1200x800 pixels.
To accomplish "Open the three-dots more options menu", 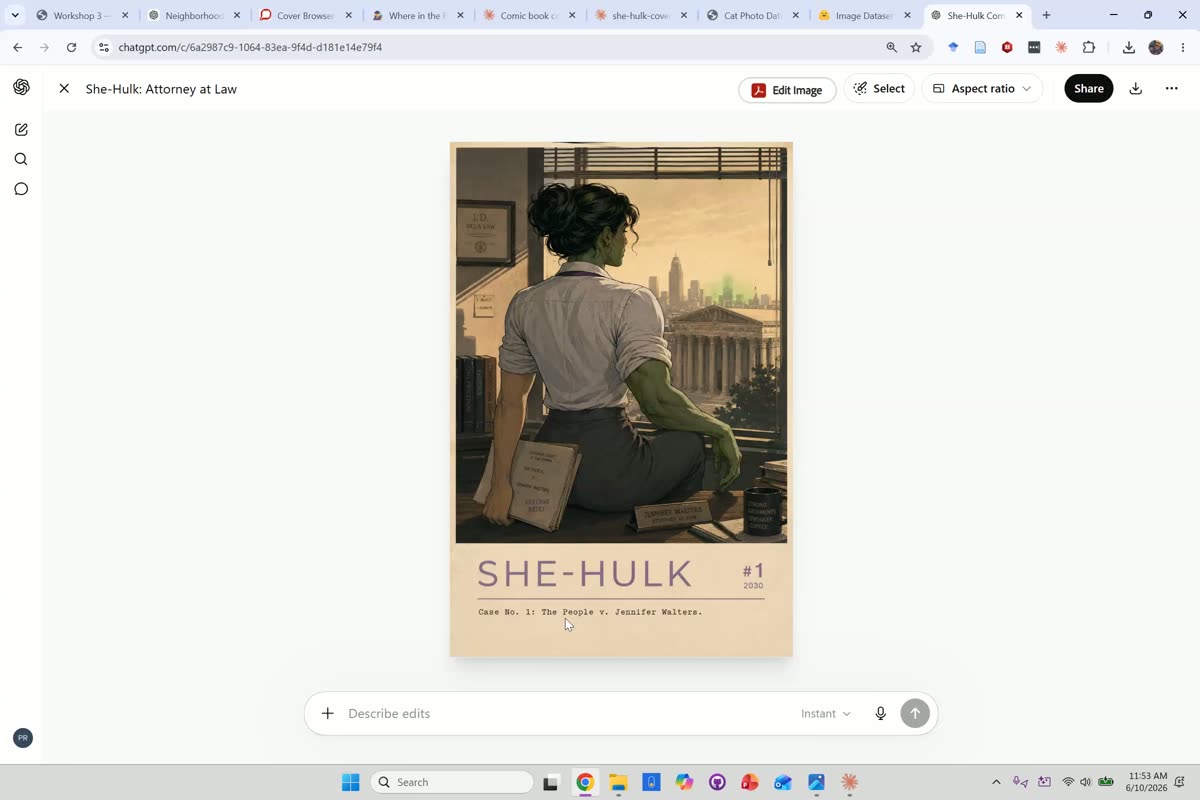I will (1171, 89).
